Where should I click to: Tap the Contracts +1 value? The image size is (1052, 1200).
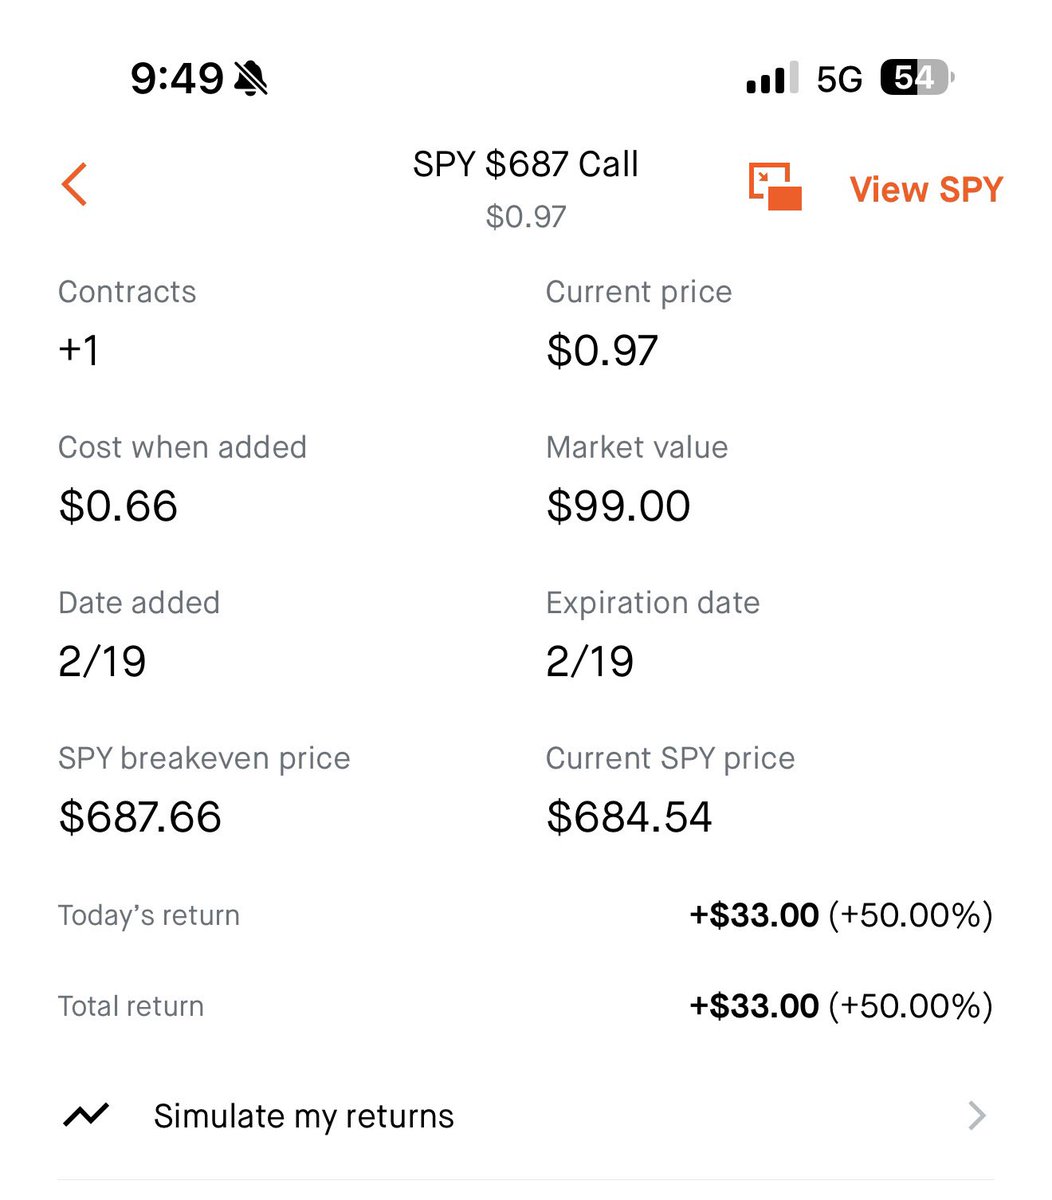point(78,351)
